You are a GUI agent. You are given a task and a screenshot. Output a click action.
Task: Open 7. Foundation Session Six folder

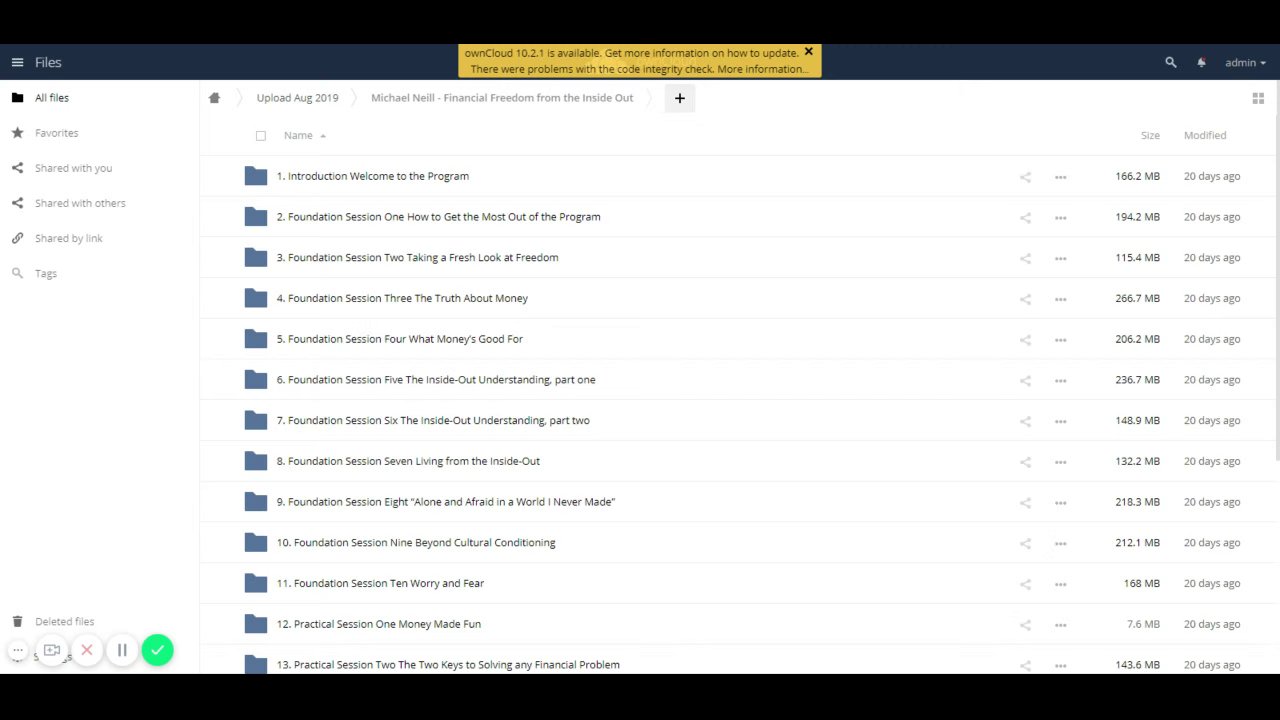[x=433, y=421]
